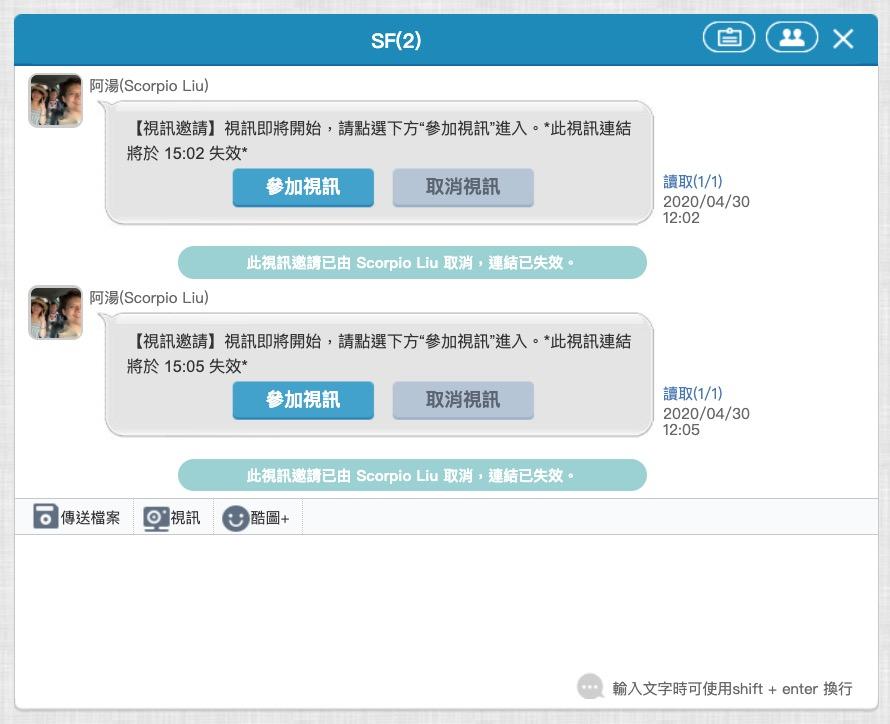The height and width of the screenshot is (724, 890).
Task: Click invitation text expiring at 15:05
Action: (379, 353)
